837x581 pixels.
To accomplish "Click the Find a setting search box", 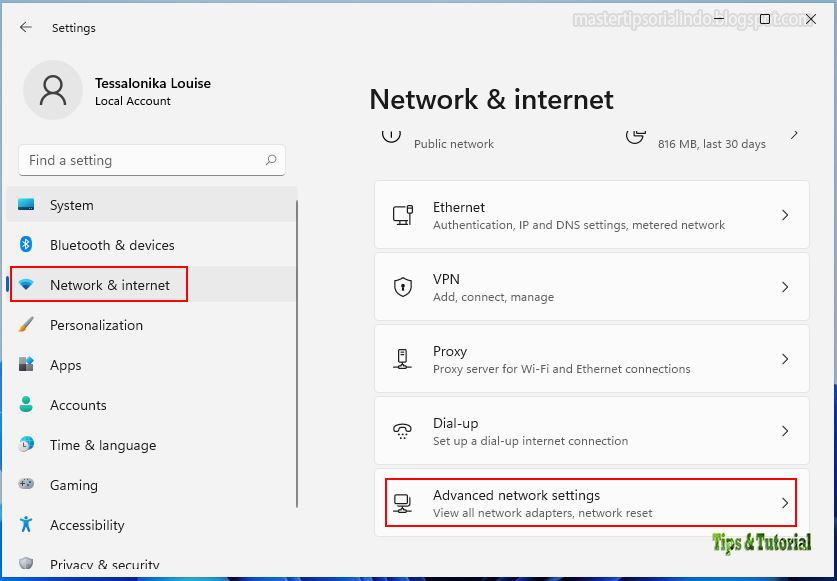I will click(152, 160).
